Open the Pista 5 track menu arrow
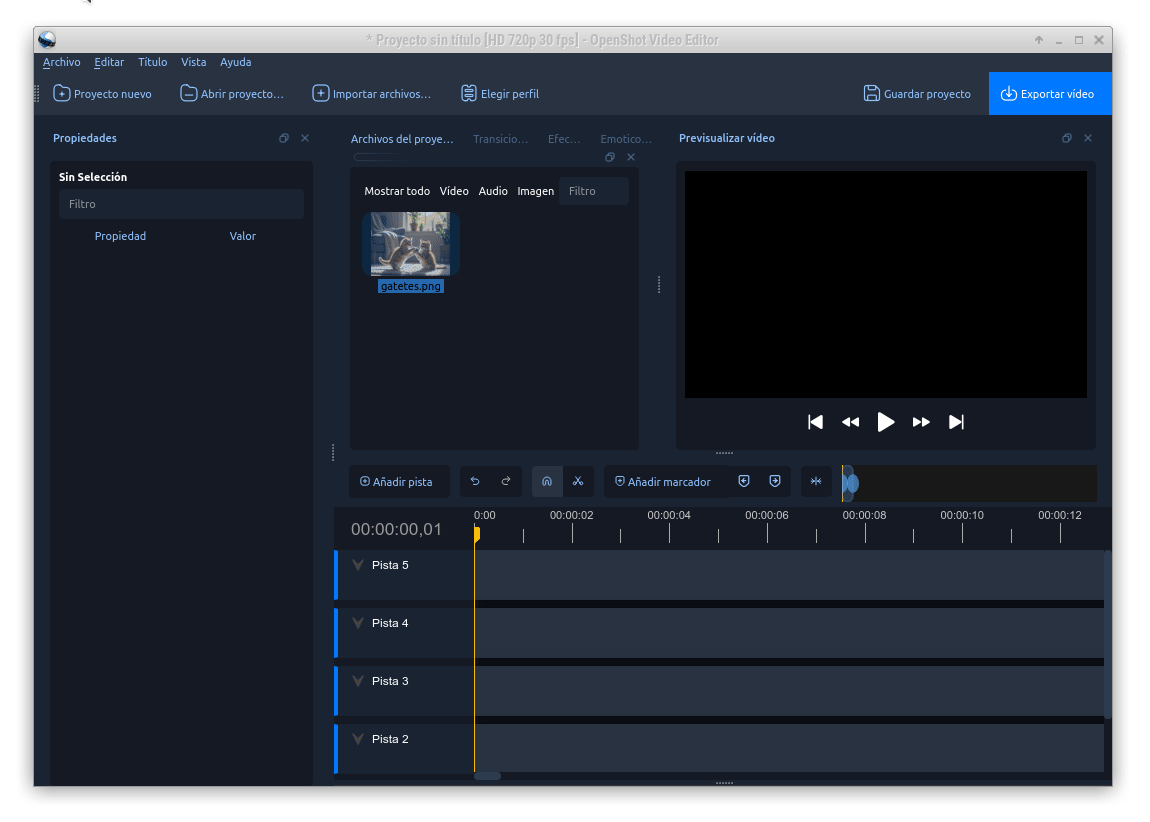The width and height of the screenshot is (1150, 822). 358,565
